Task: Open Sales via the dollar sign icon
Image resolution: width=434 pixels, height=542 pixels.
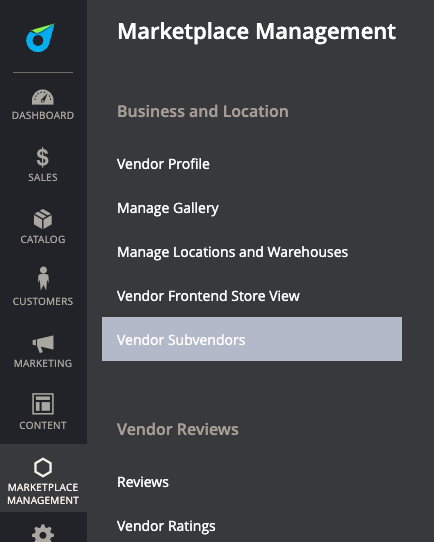Action: [x=43, y=157]
